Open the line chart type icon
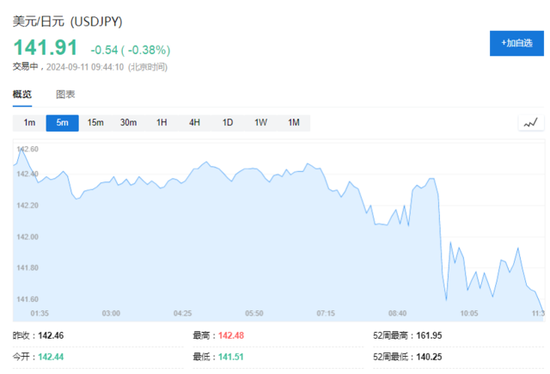The height and width of the screenshot is (374, 550). [531, 123]
